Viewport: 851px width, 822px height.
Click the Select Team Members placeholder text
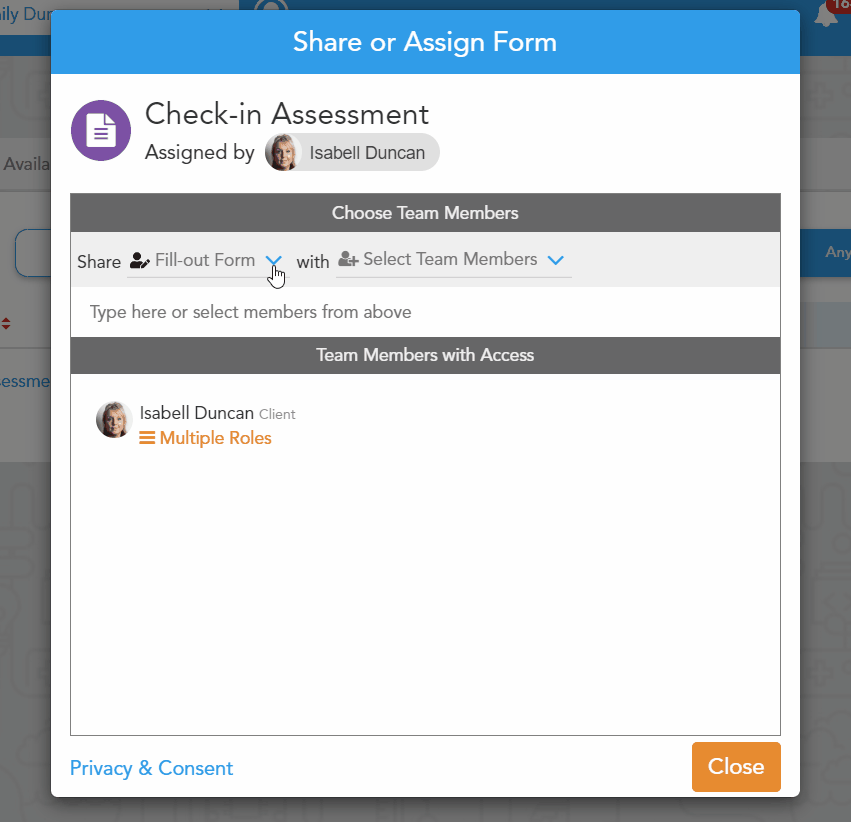450,260
